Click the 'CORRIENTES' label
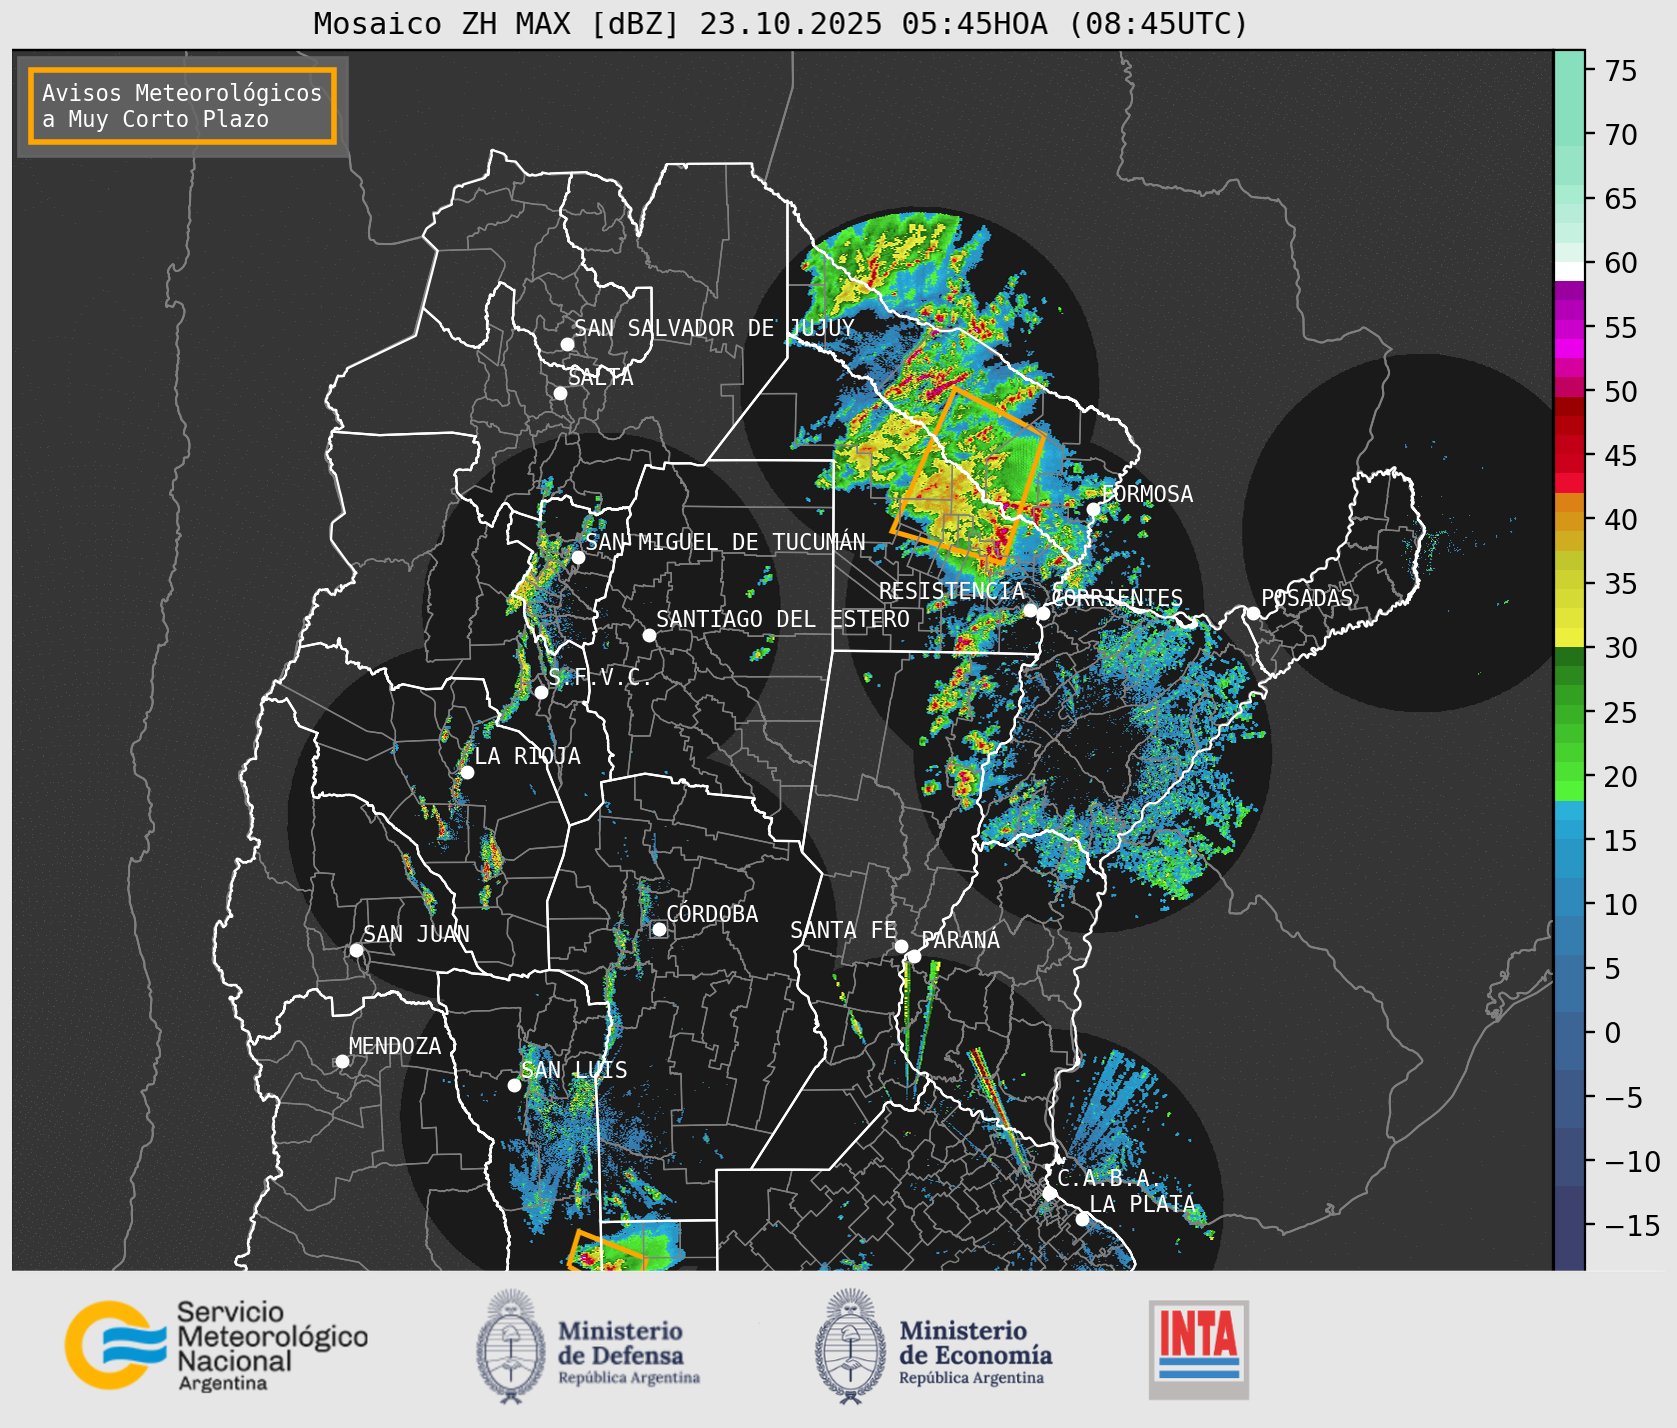1677x1428 pixels. click(1117, 598)
